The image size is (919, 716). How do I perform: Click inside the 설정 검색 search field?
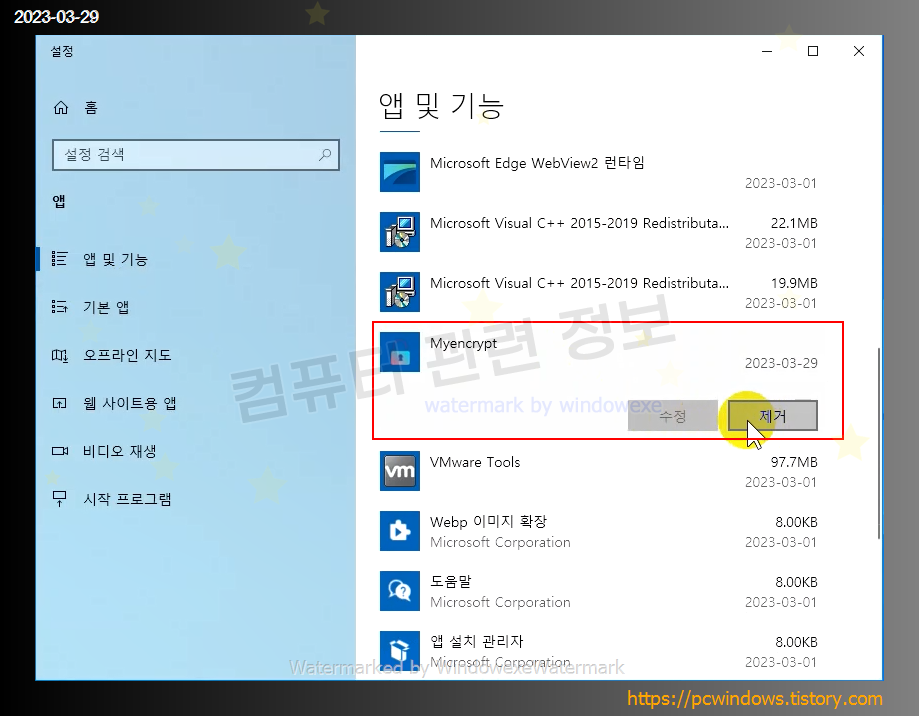(196, 155)
